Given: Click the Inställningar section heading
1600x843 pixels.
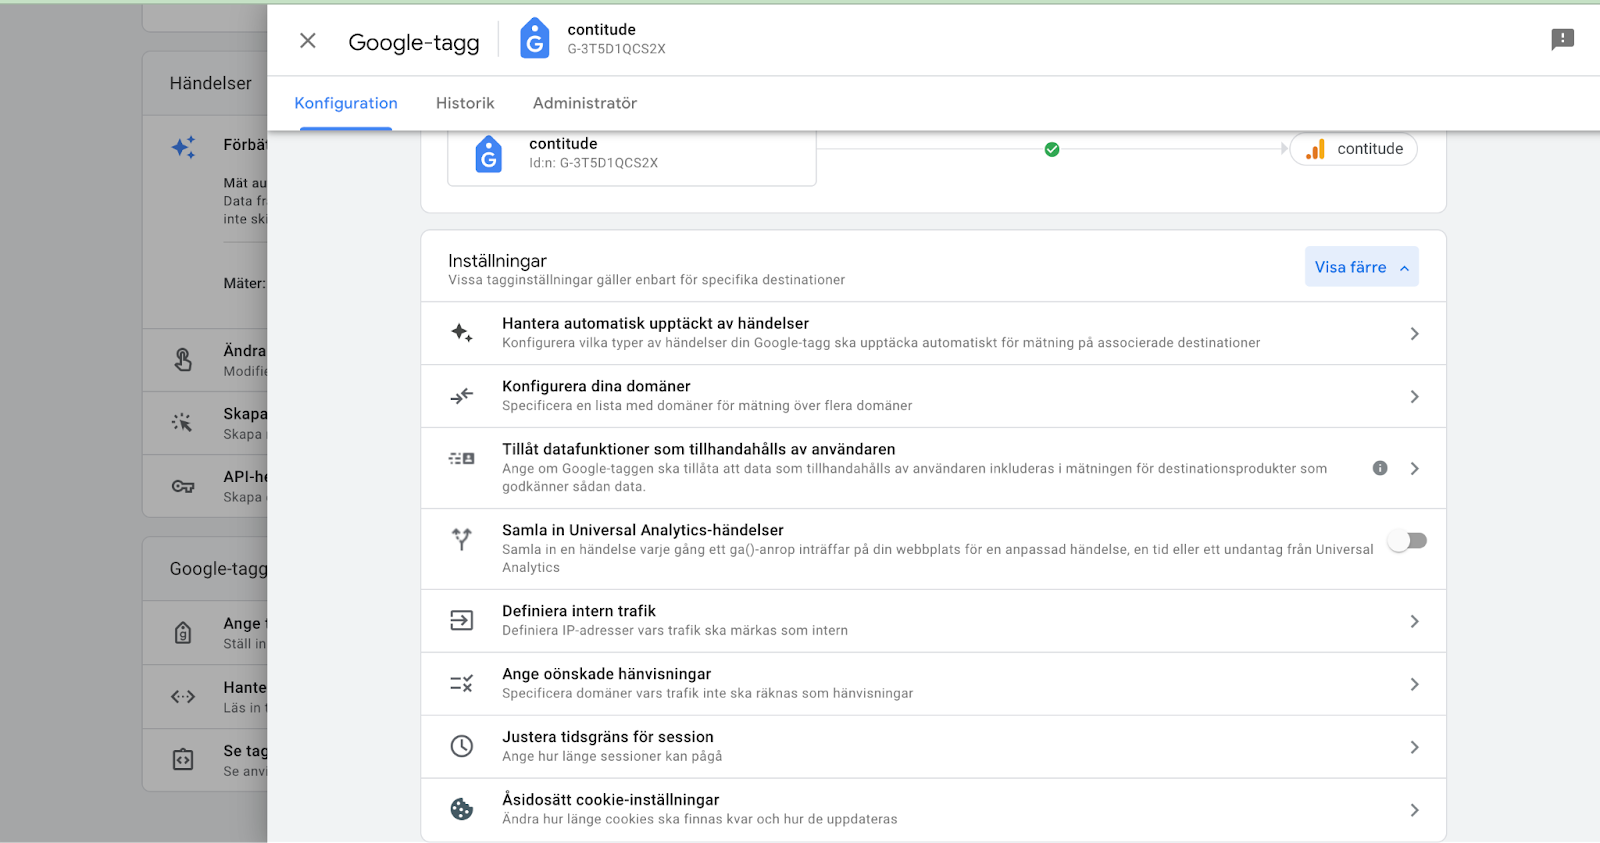Looking at the screenshot, I should click(x=497, y=261).
